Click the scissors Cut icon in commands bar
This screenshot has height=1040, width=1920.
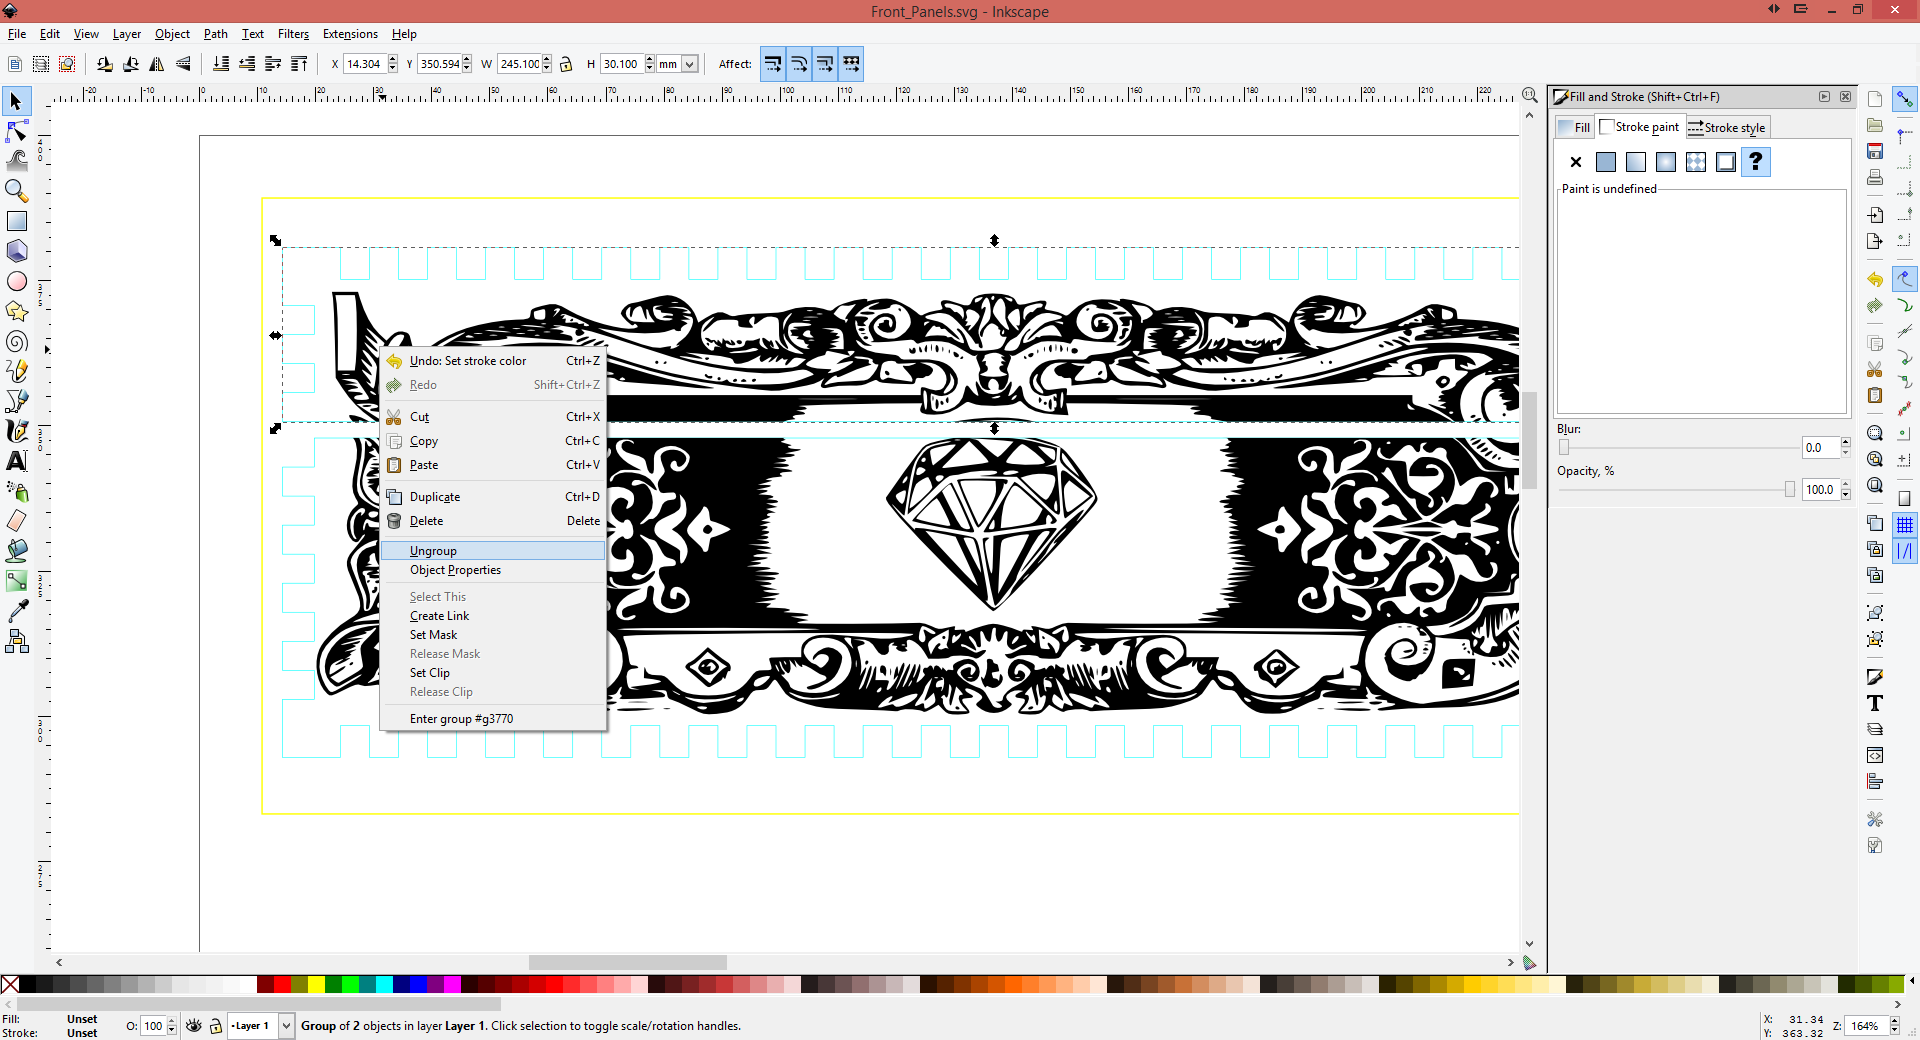[x=1875, y=369]
